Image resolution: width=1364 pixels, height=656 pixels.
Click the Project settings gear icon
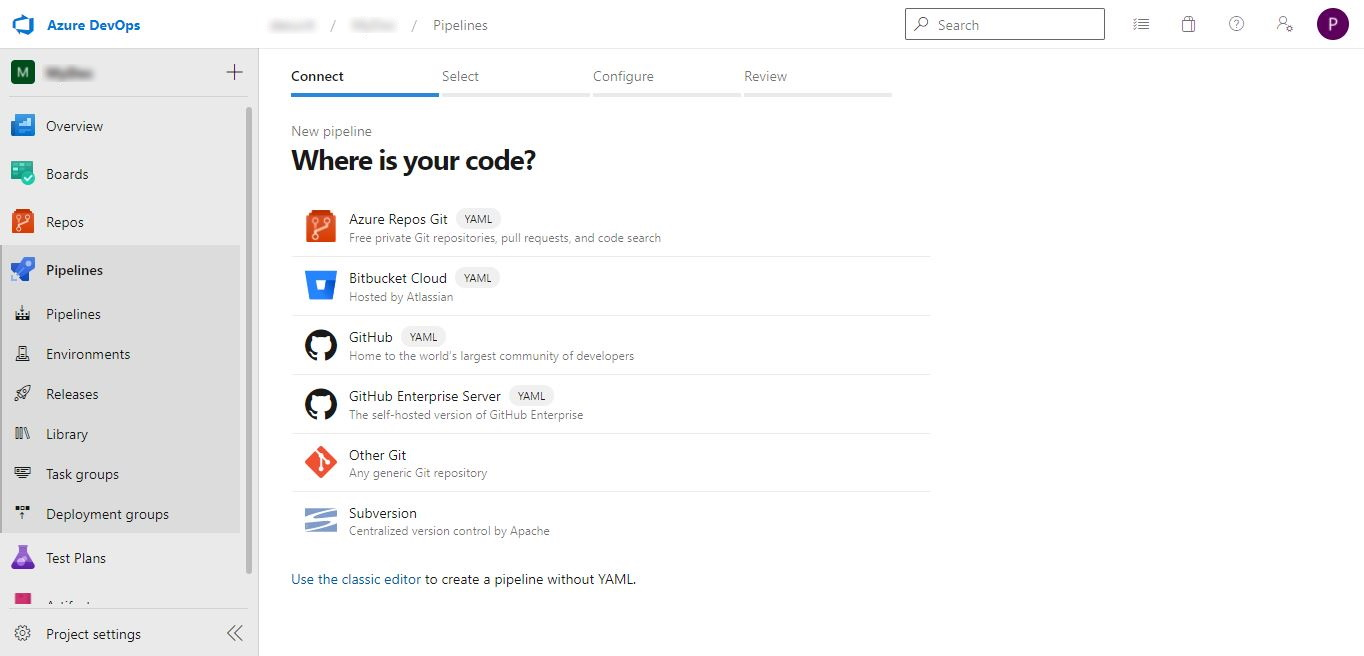coord(23,634)
